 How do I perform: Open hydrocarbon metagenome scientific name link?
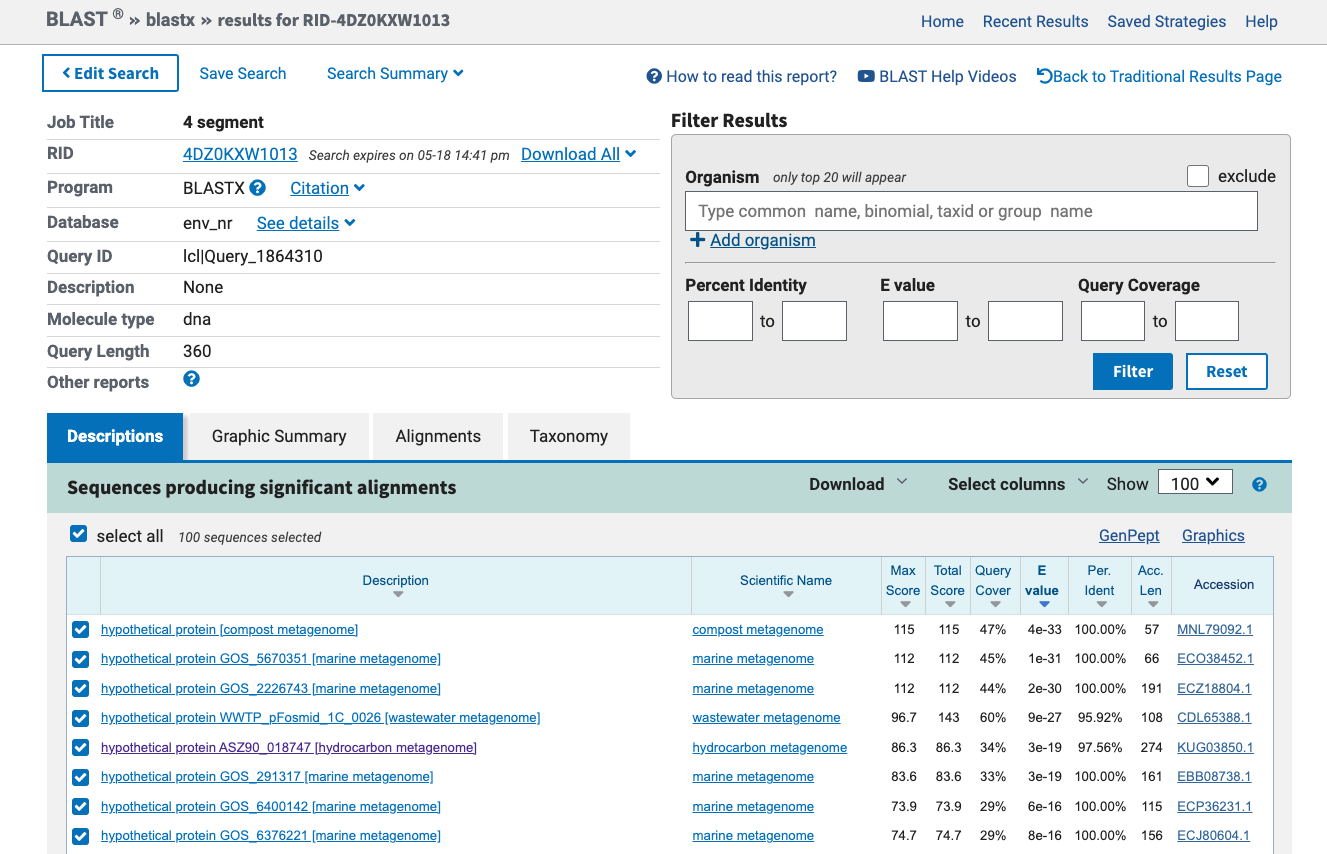click(x=769, y=748)
